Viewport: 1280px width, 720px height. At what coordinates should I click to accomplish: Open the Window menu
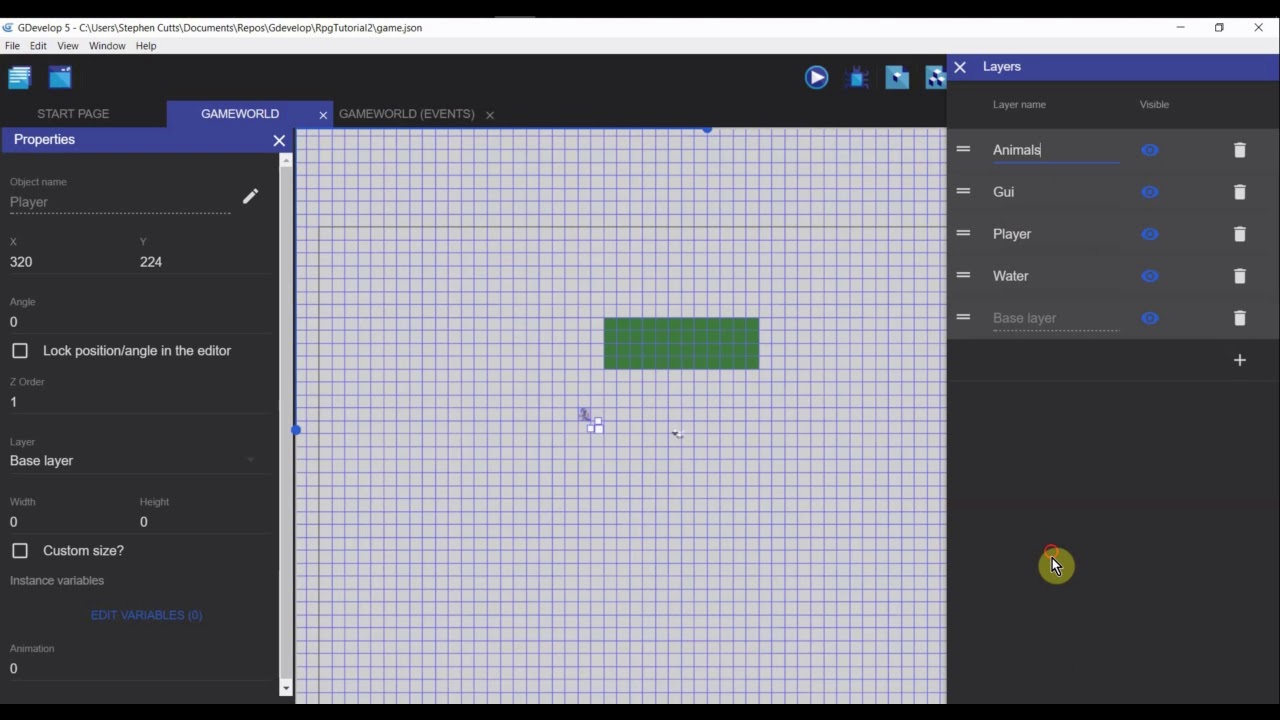(x=107, y=46)
